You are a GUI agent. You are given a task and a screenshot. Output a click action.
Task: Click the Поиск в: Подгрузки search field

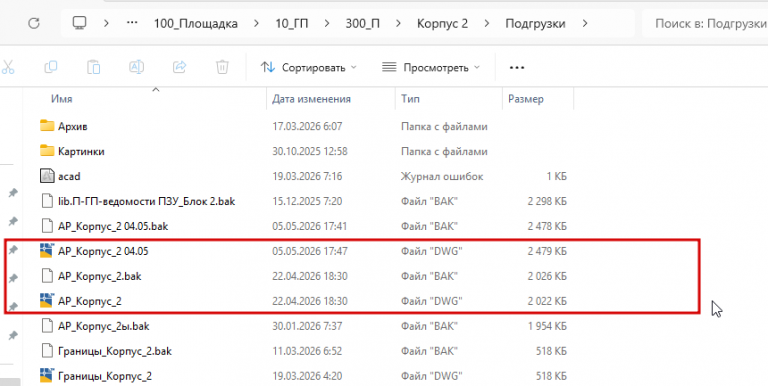(705, 23)
